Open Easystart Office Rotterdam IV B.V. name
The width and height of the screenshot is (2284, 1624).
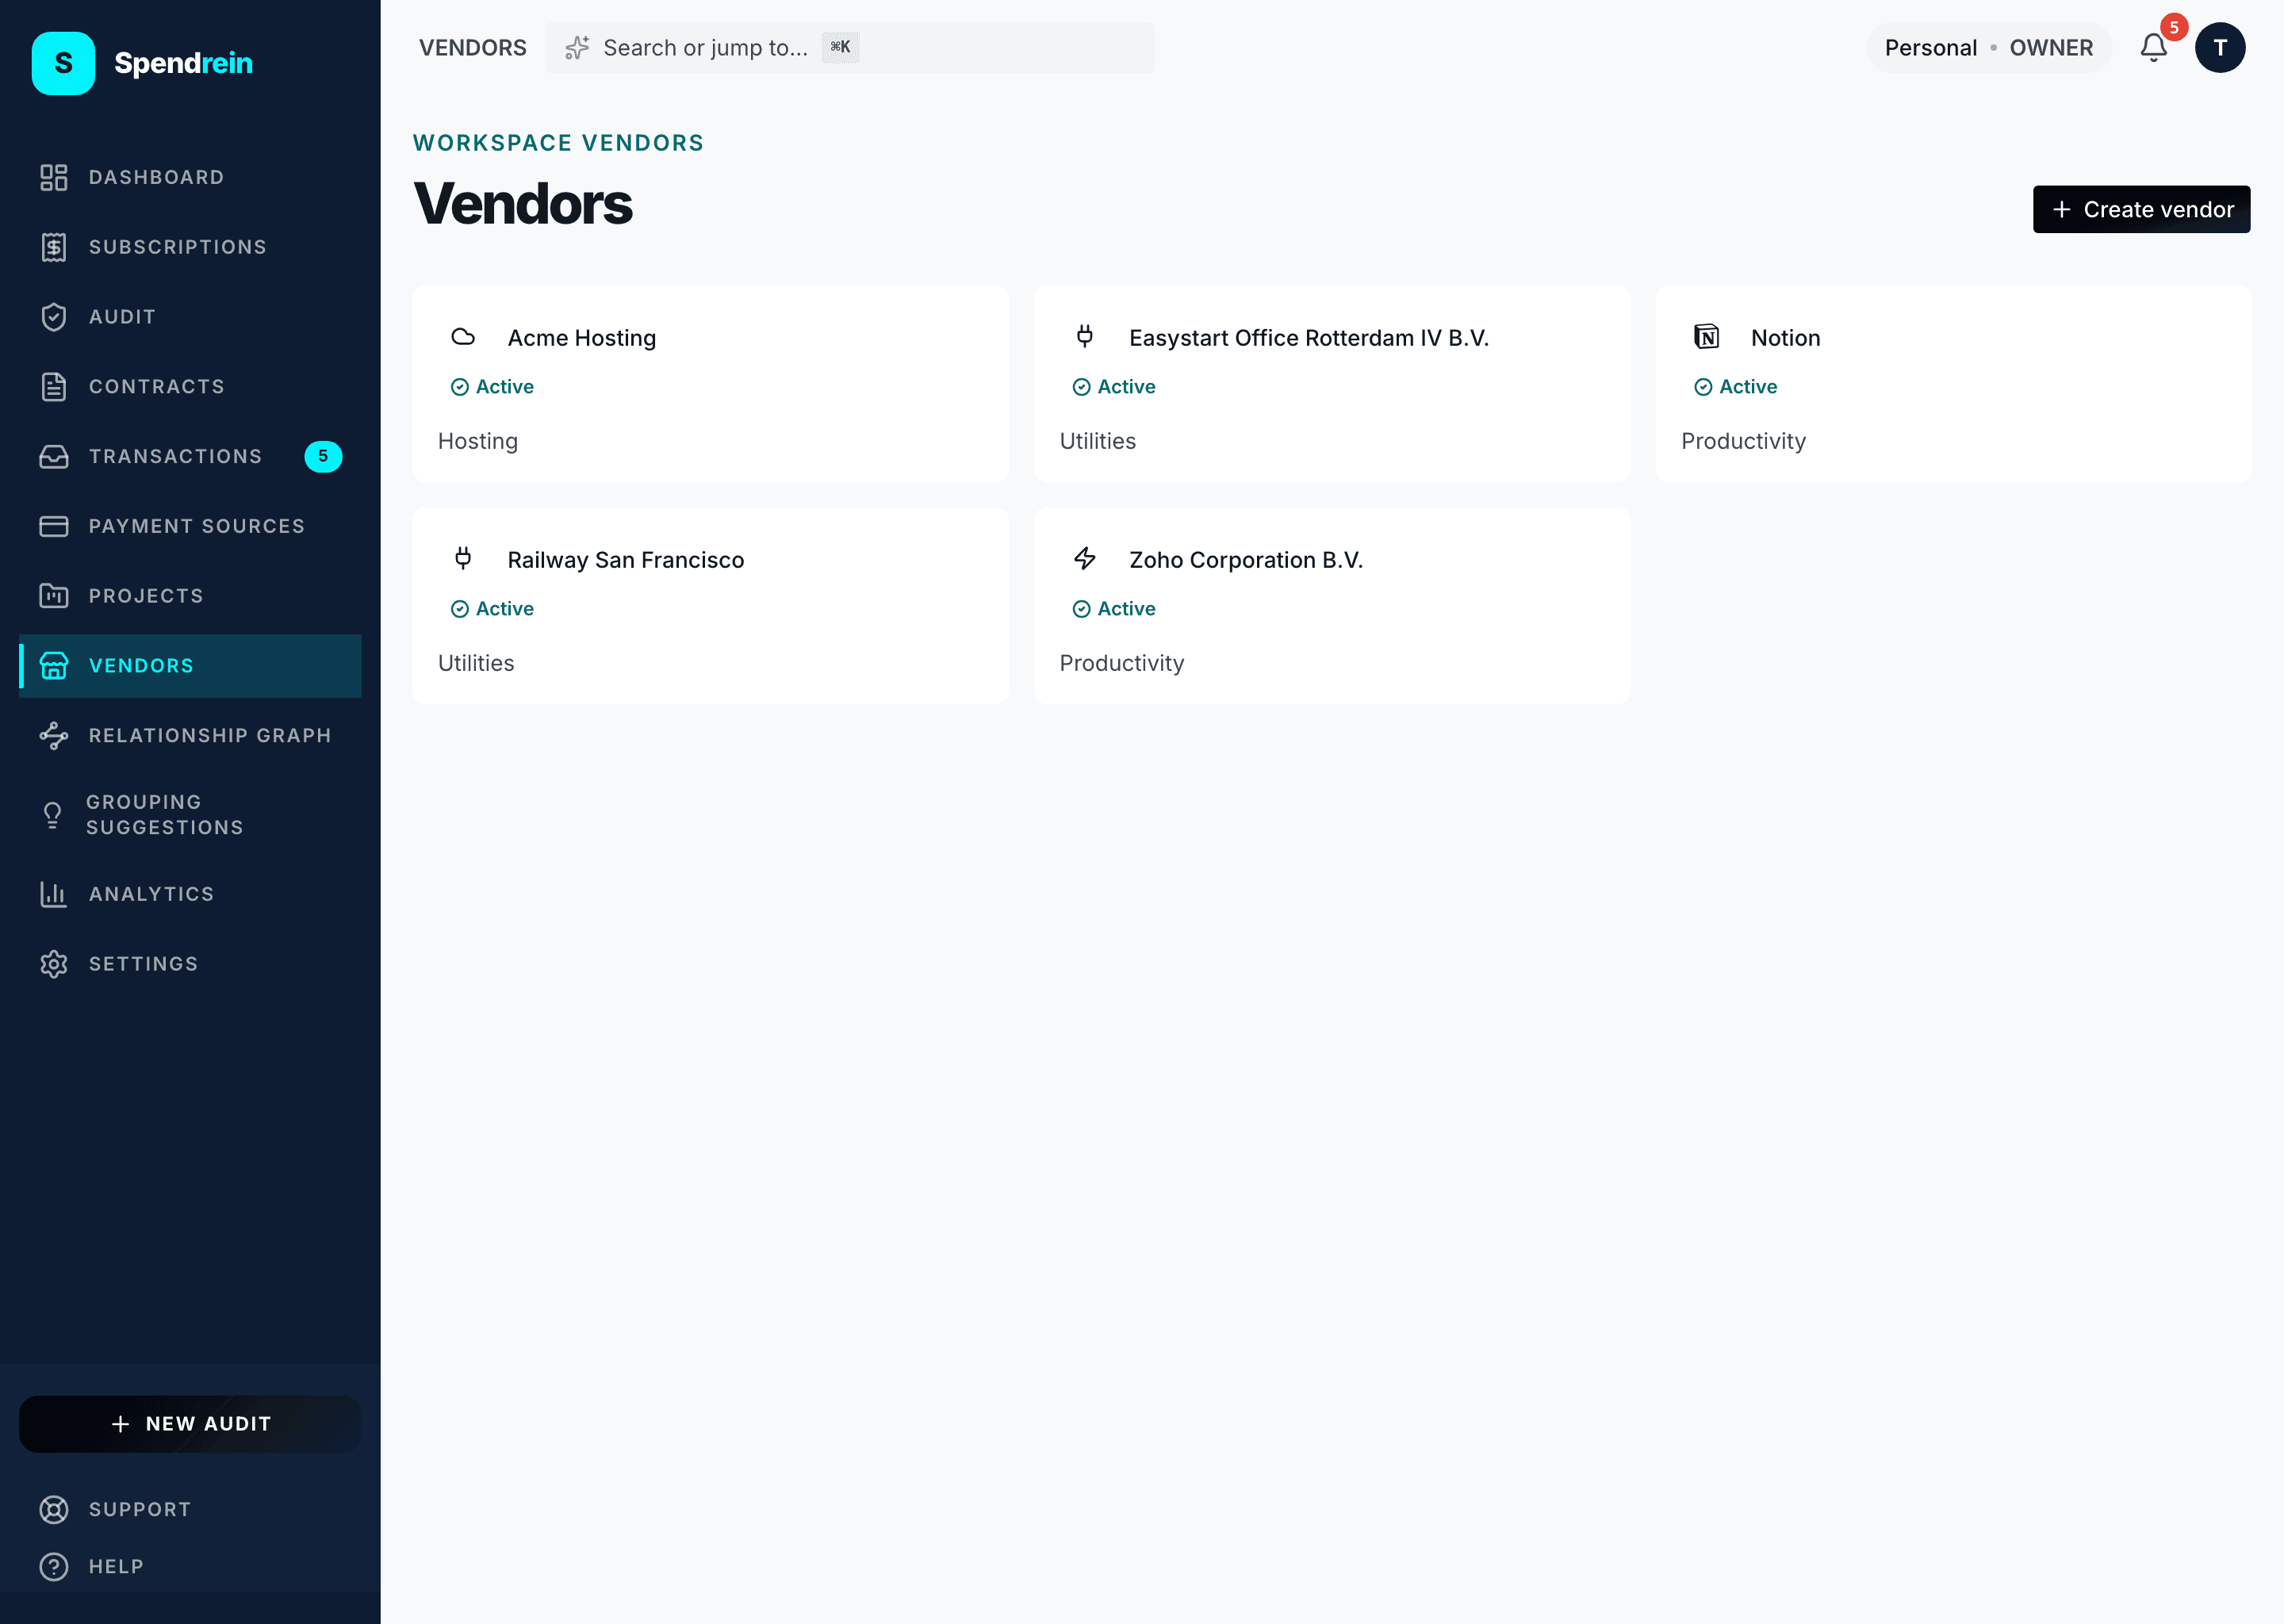(1309, 338)
